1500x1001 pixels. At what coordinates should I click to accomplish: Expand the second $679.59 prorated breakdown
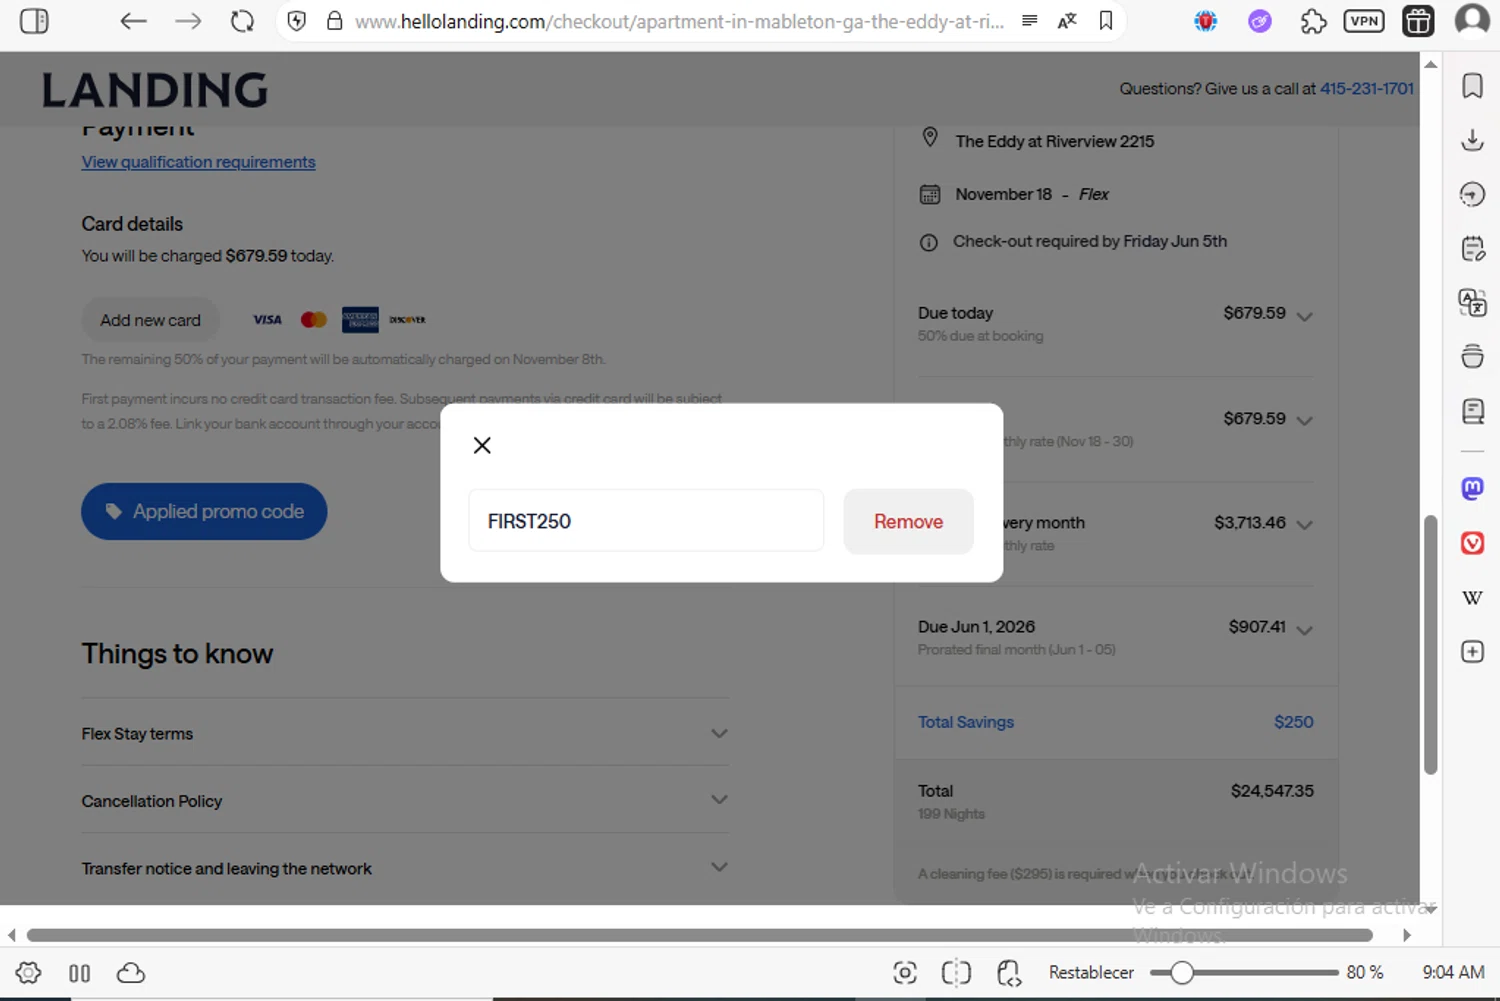click(x=1304, y=420)
